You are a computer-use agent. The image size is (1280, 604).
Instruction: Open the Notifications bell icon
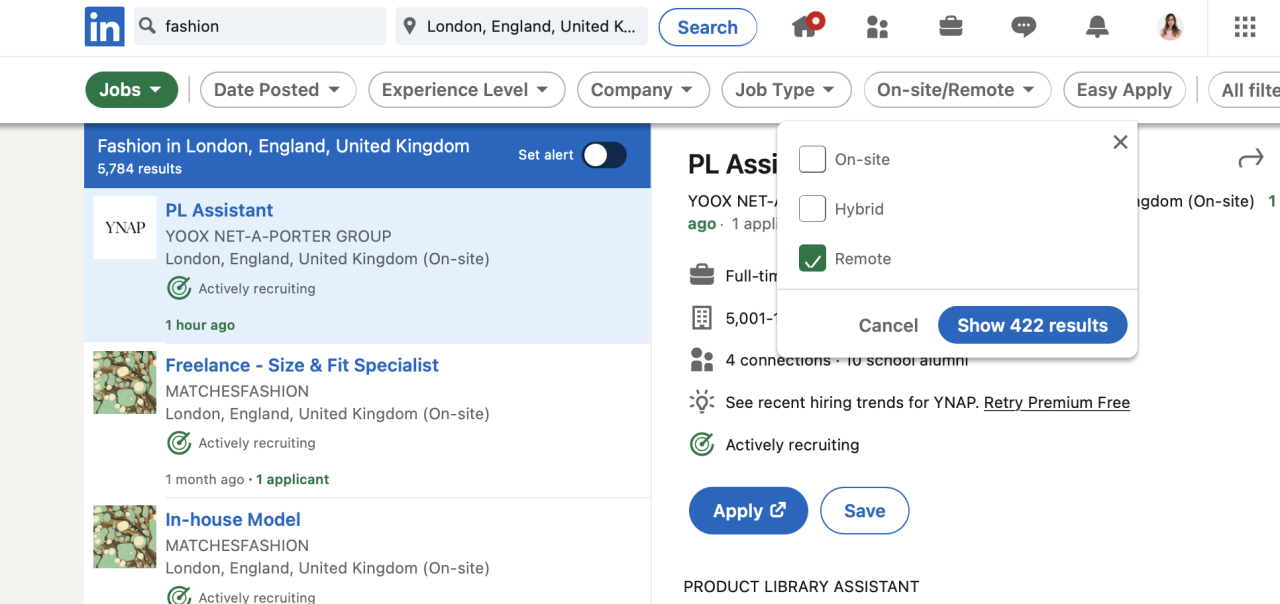click(1097, 27)
